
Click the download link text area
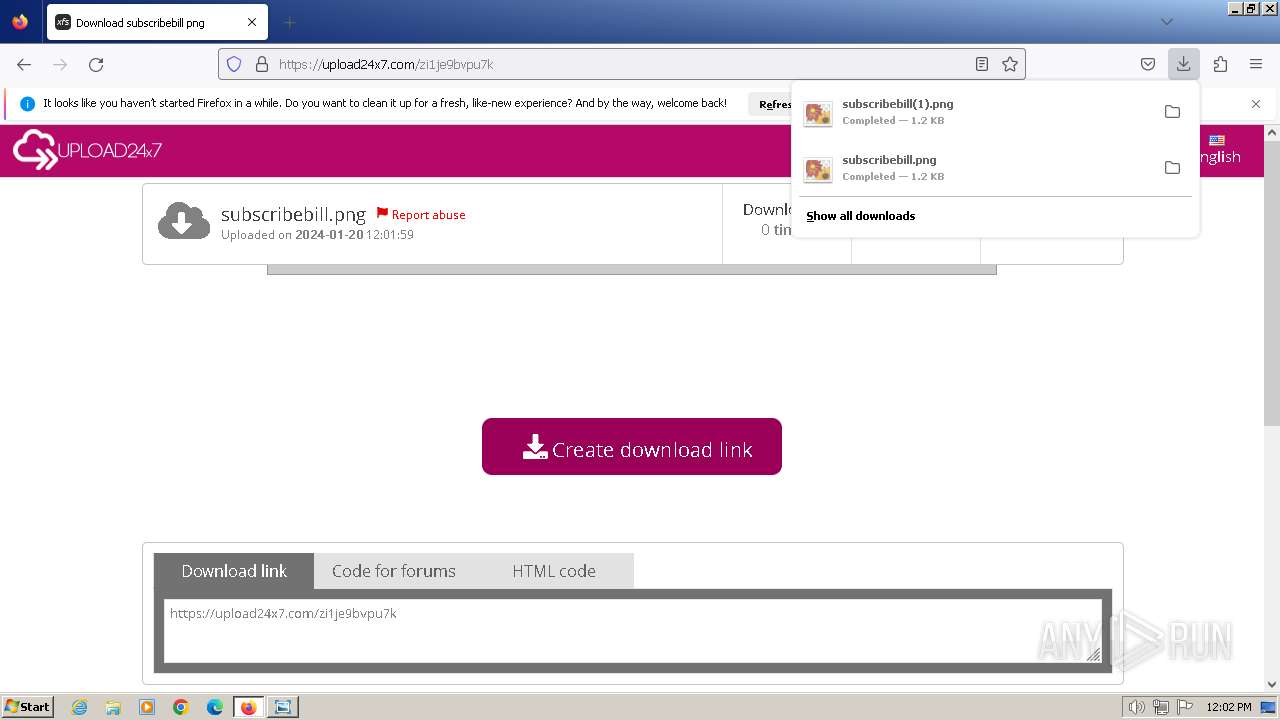633,631
